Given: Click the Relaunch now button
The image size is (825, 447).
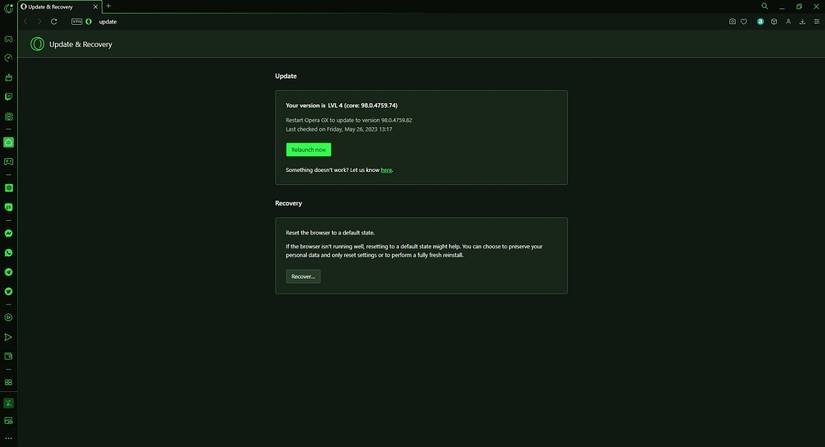Looking at the screenshot, I should coord(308,150).
